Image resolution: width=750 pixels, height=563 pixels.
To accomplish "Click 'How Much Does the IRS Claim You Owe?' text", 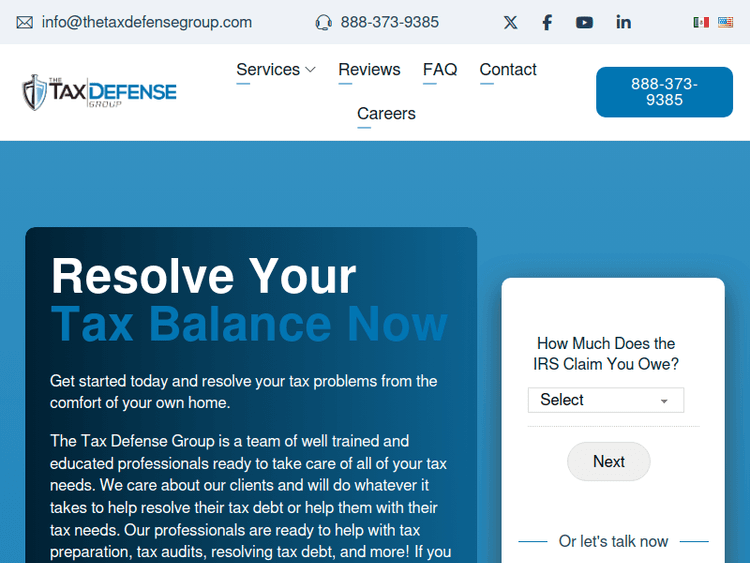I will (606, 354).
